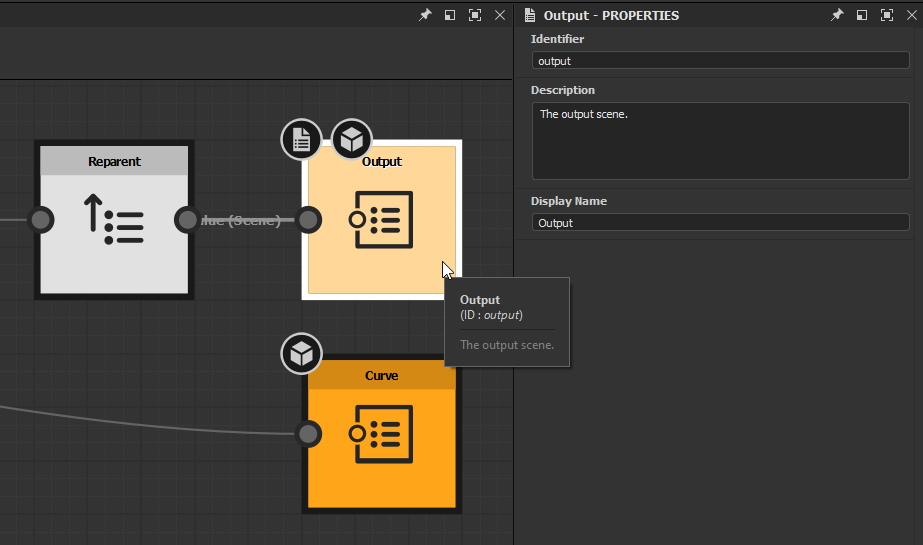The image size is (923, 545).
Task: Select the Reparent node icon
Action: coord(114,220)
